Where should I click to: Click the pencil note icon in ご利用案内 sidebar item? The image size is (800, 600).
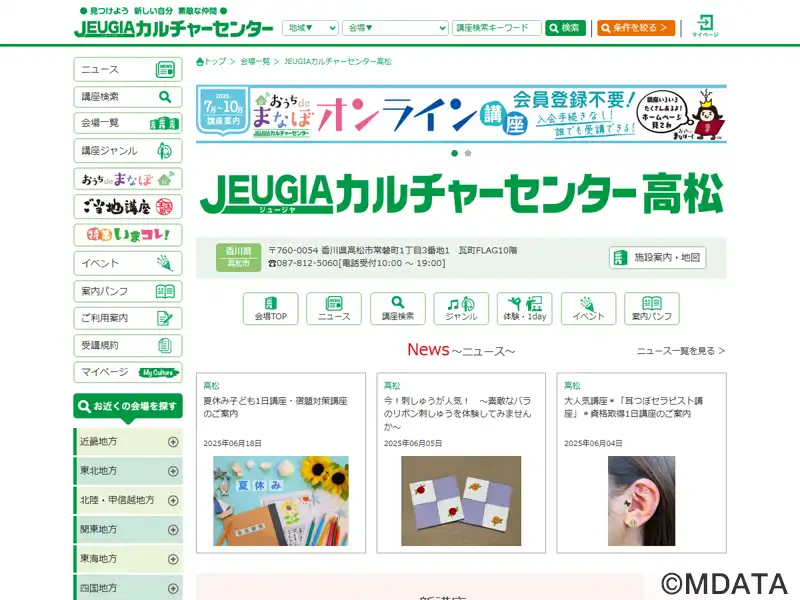pos(164,318)
